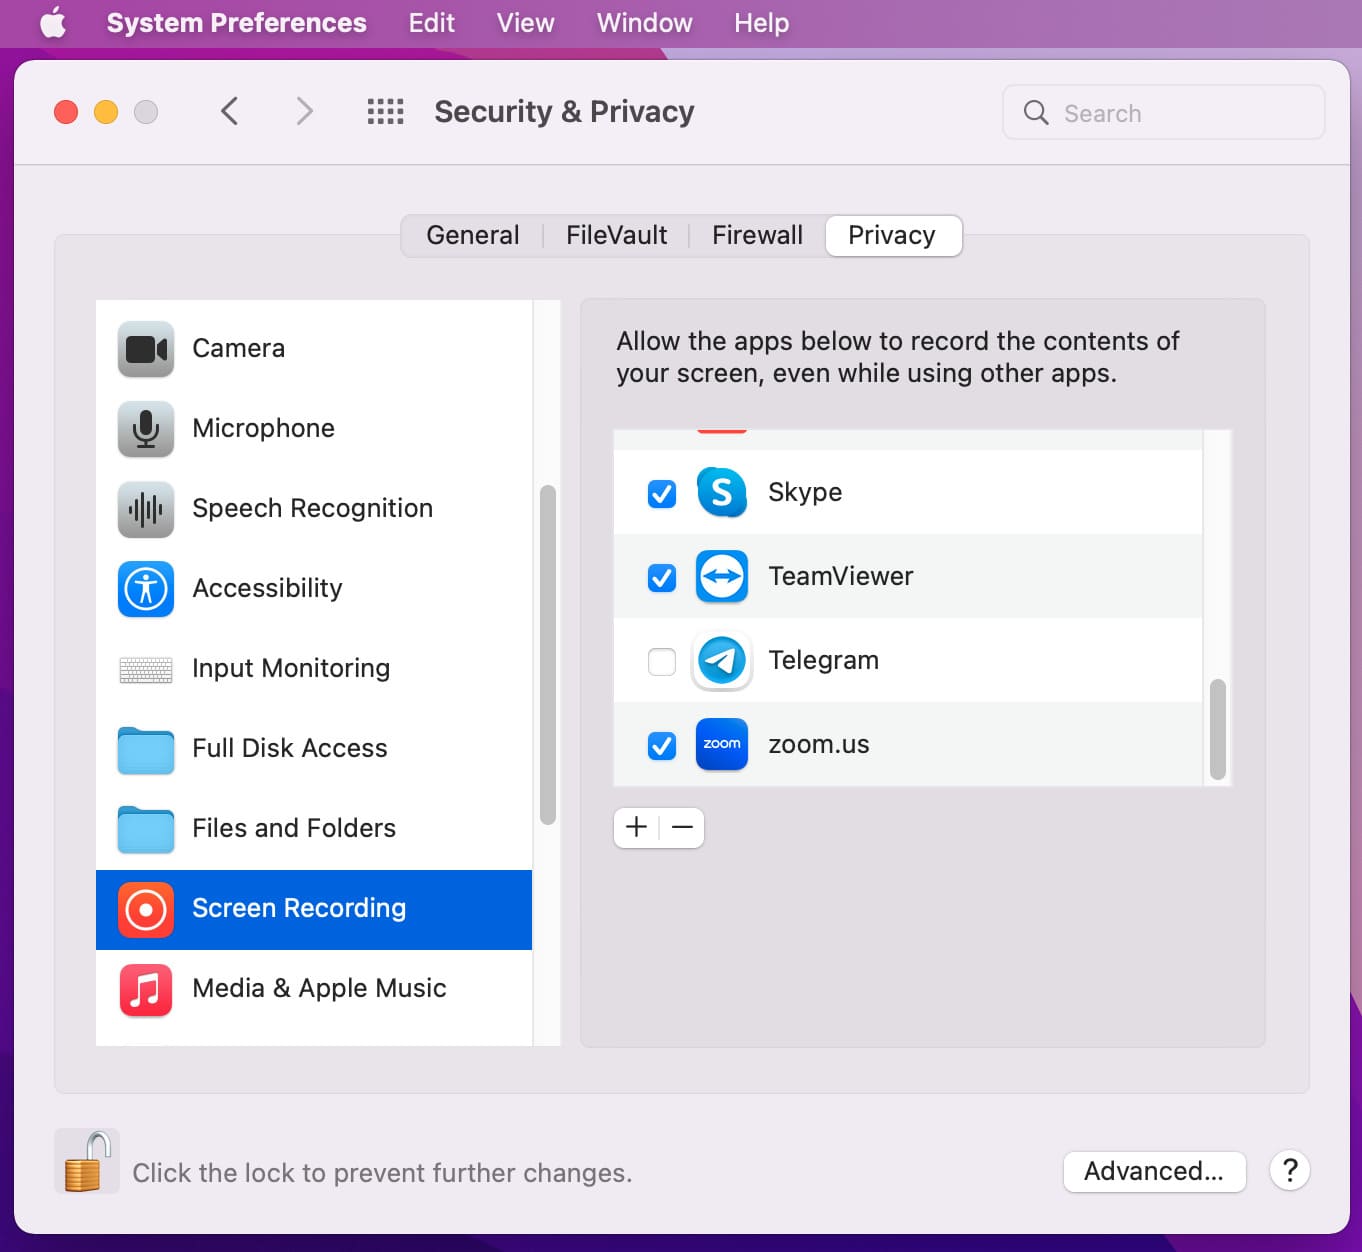Click the yellow minimize window button
Viewport: 1362px width, 1252px height.
pos(106,112)
